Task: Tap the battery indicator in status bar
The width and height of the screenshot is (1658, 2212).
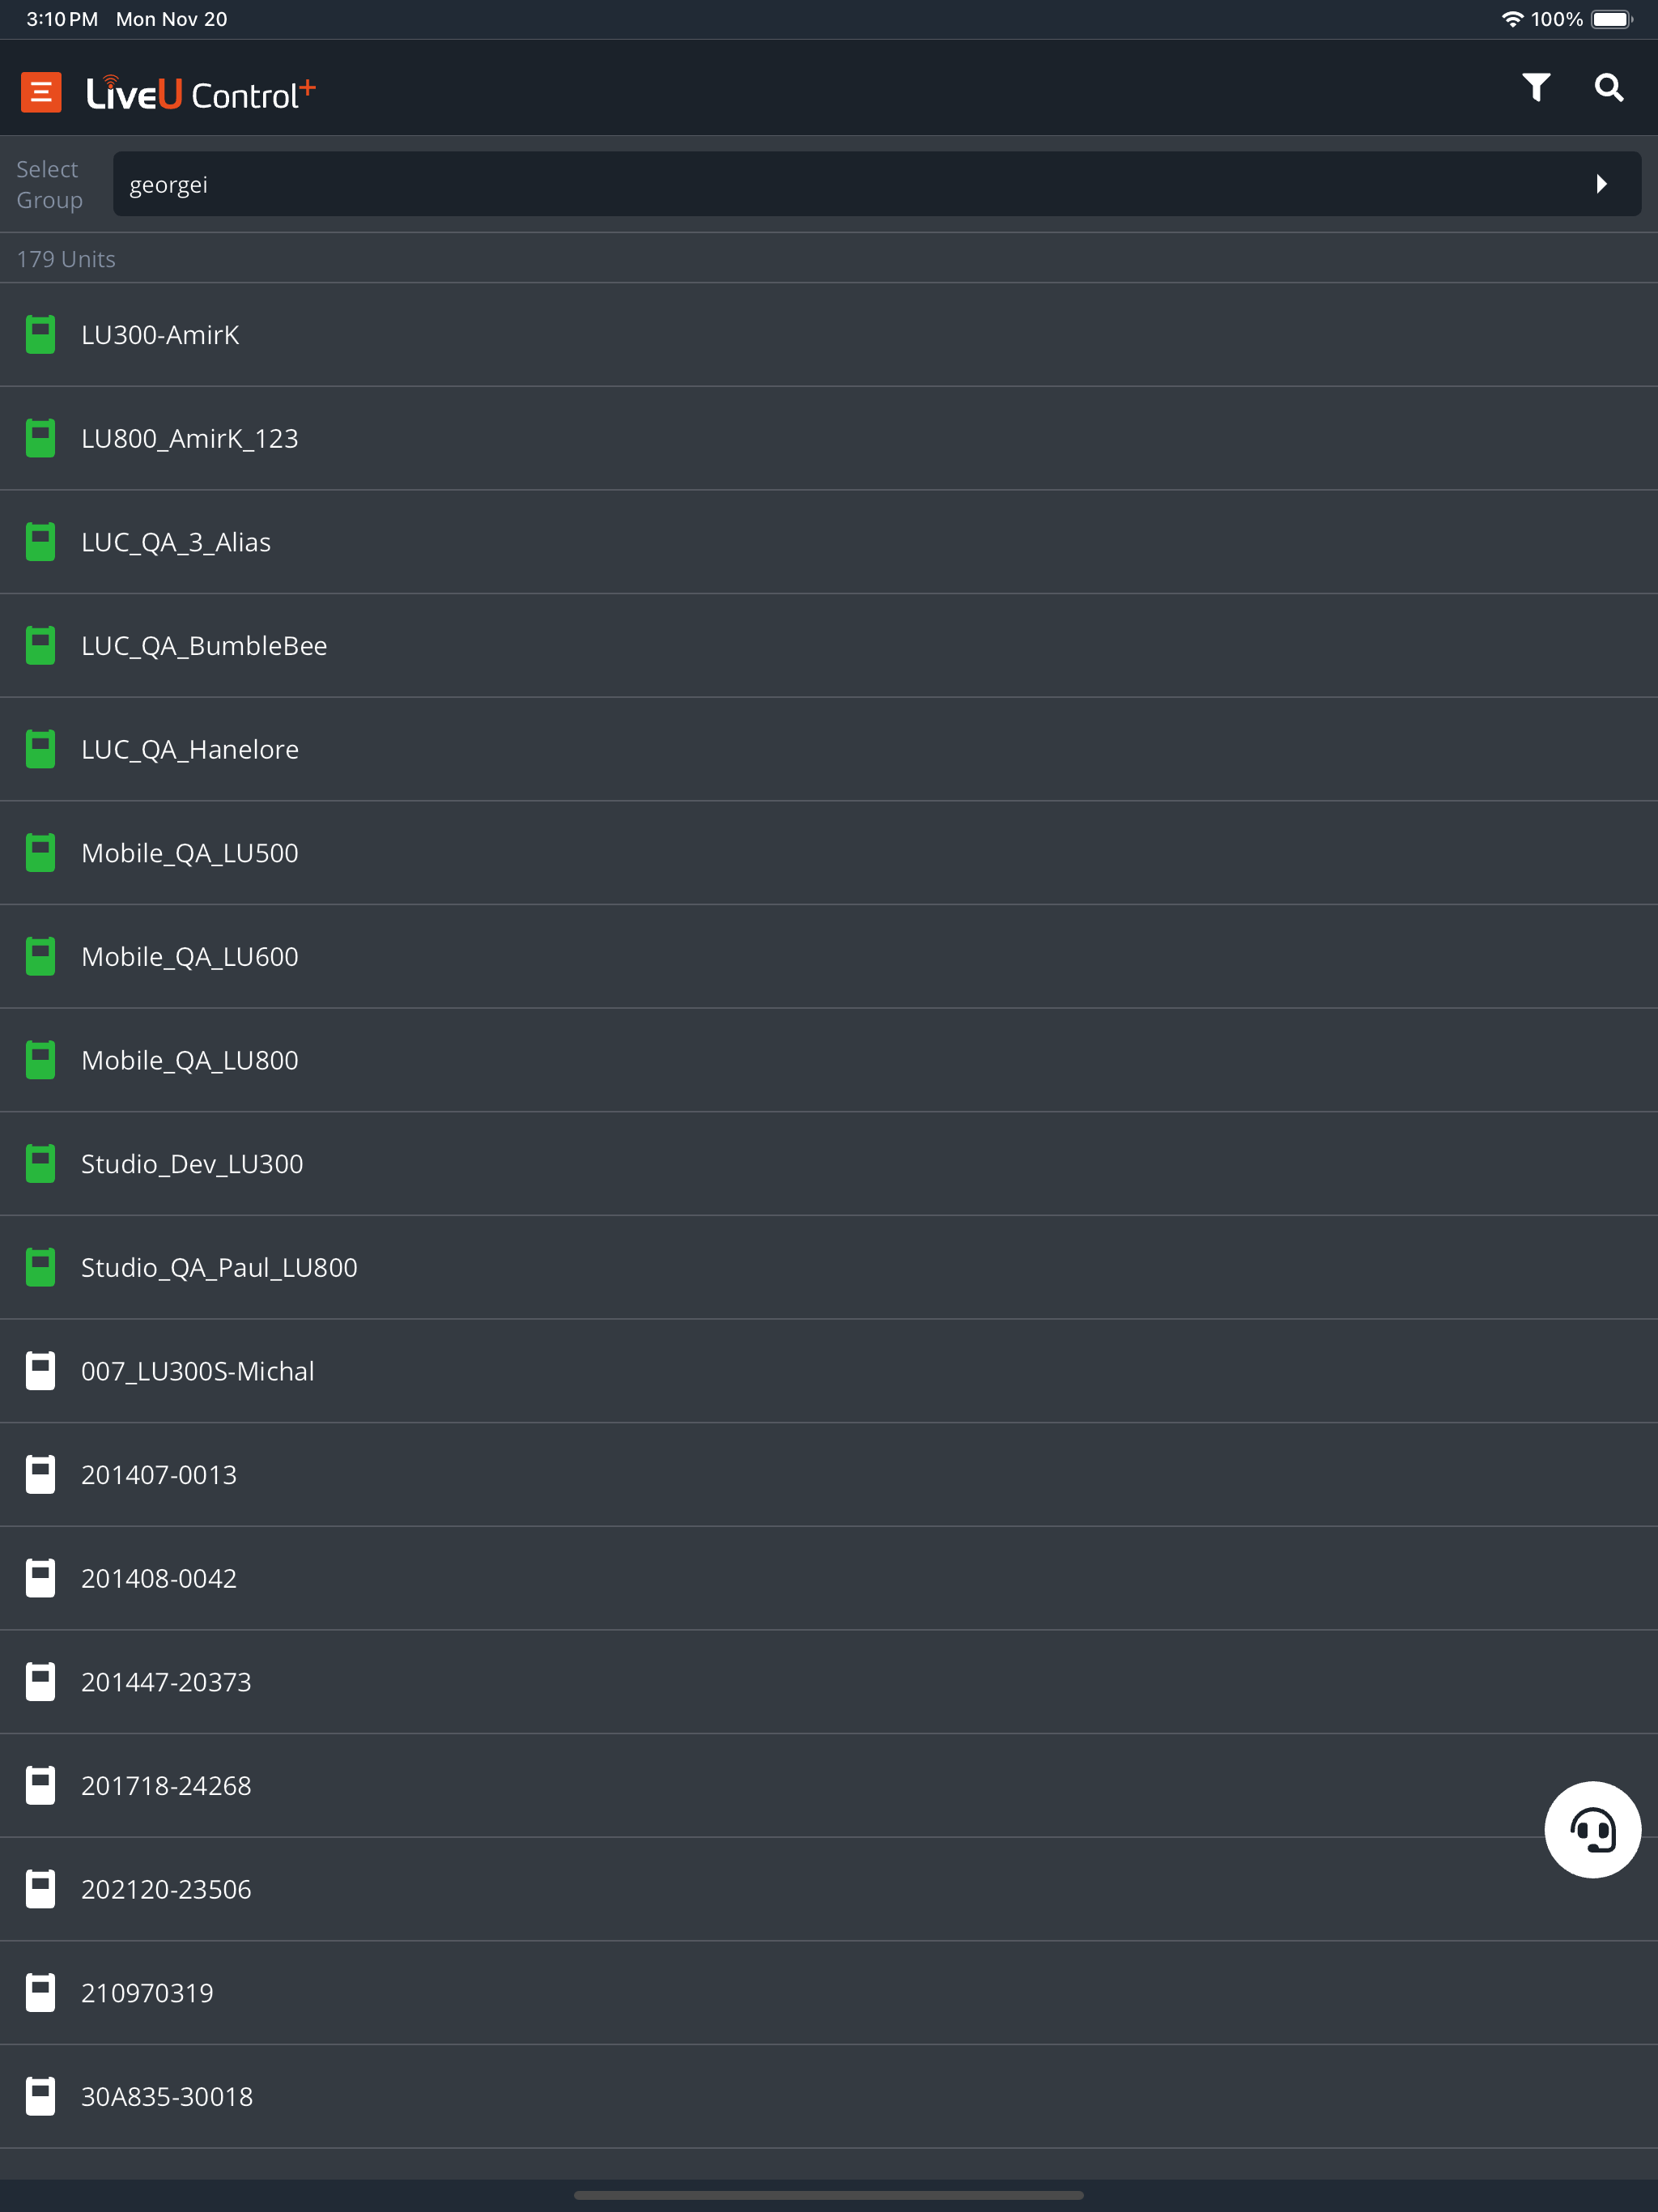Action: (x=1611, y=19)
